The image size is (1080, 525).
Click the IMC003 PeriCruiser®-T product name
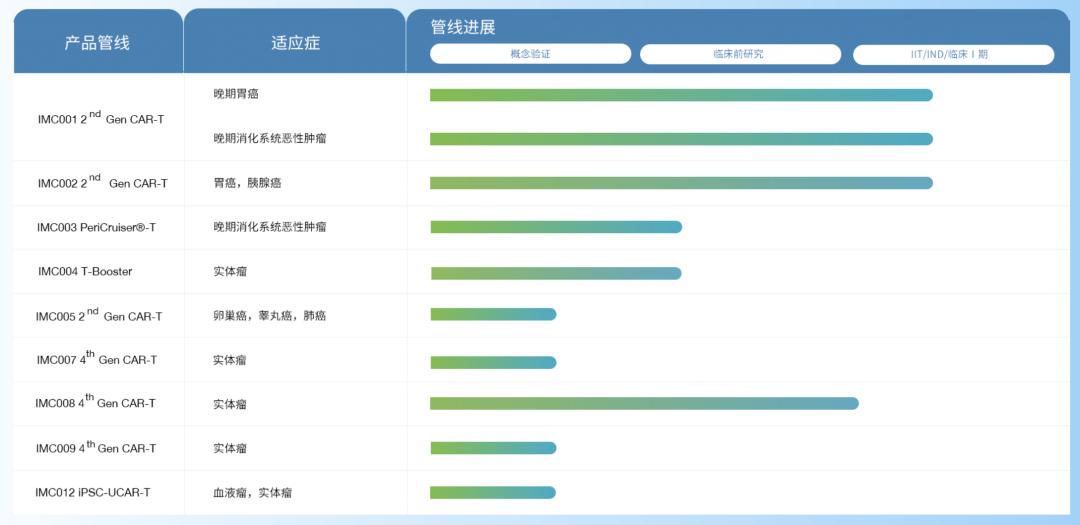96,227
